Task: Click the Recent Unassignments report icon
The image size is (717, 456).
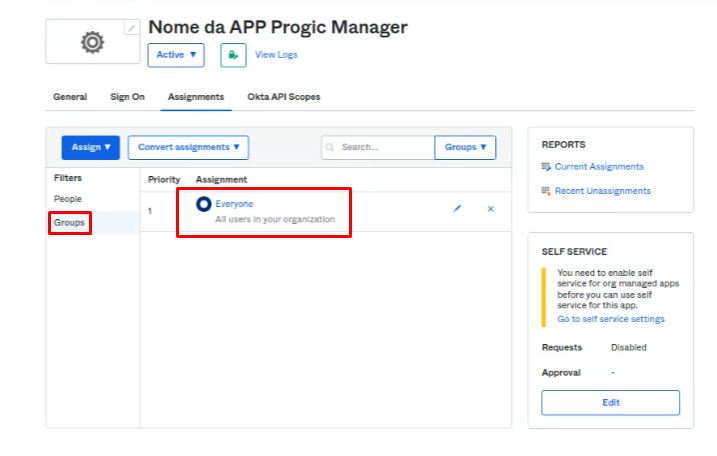Action: (546, 191)
